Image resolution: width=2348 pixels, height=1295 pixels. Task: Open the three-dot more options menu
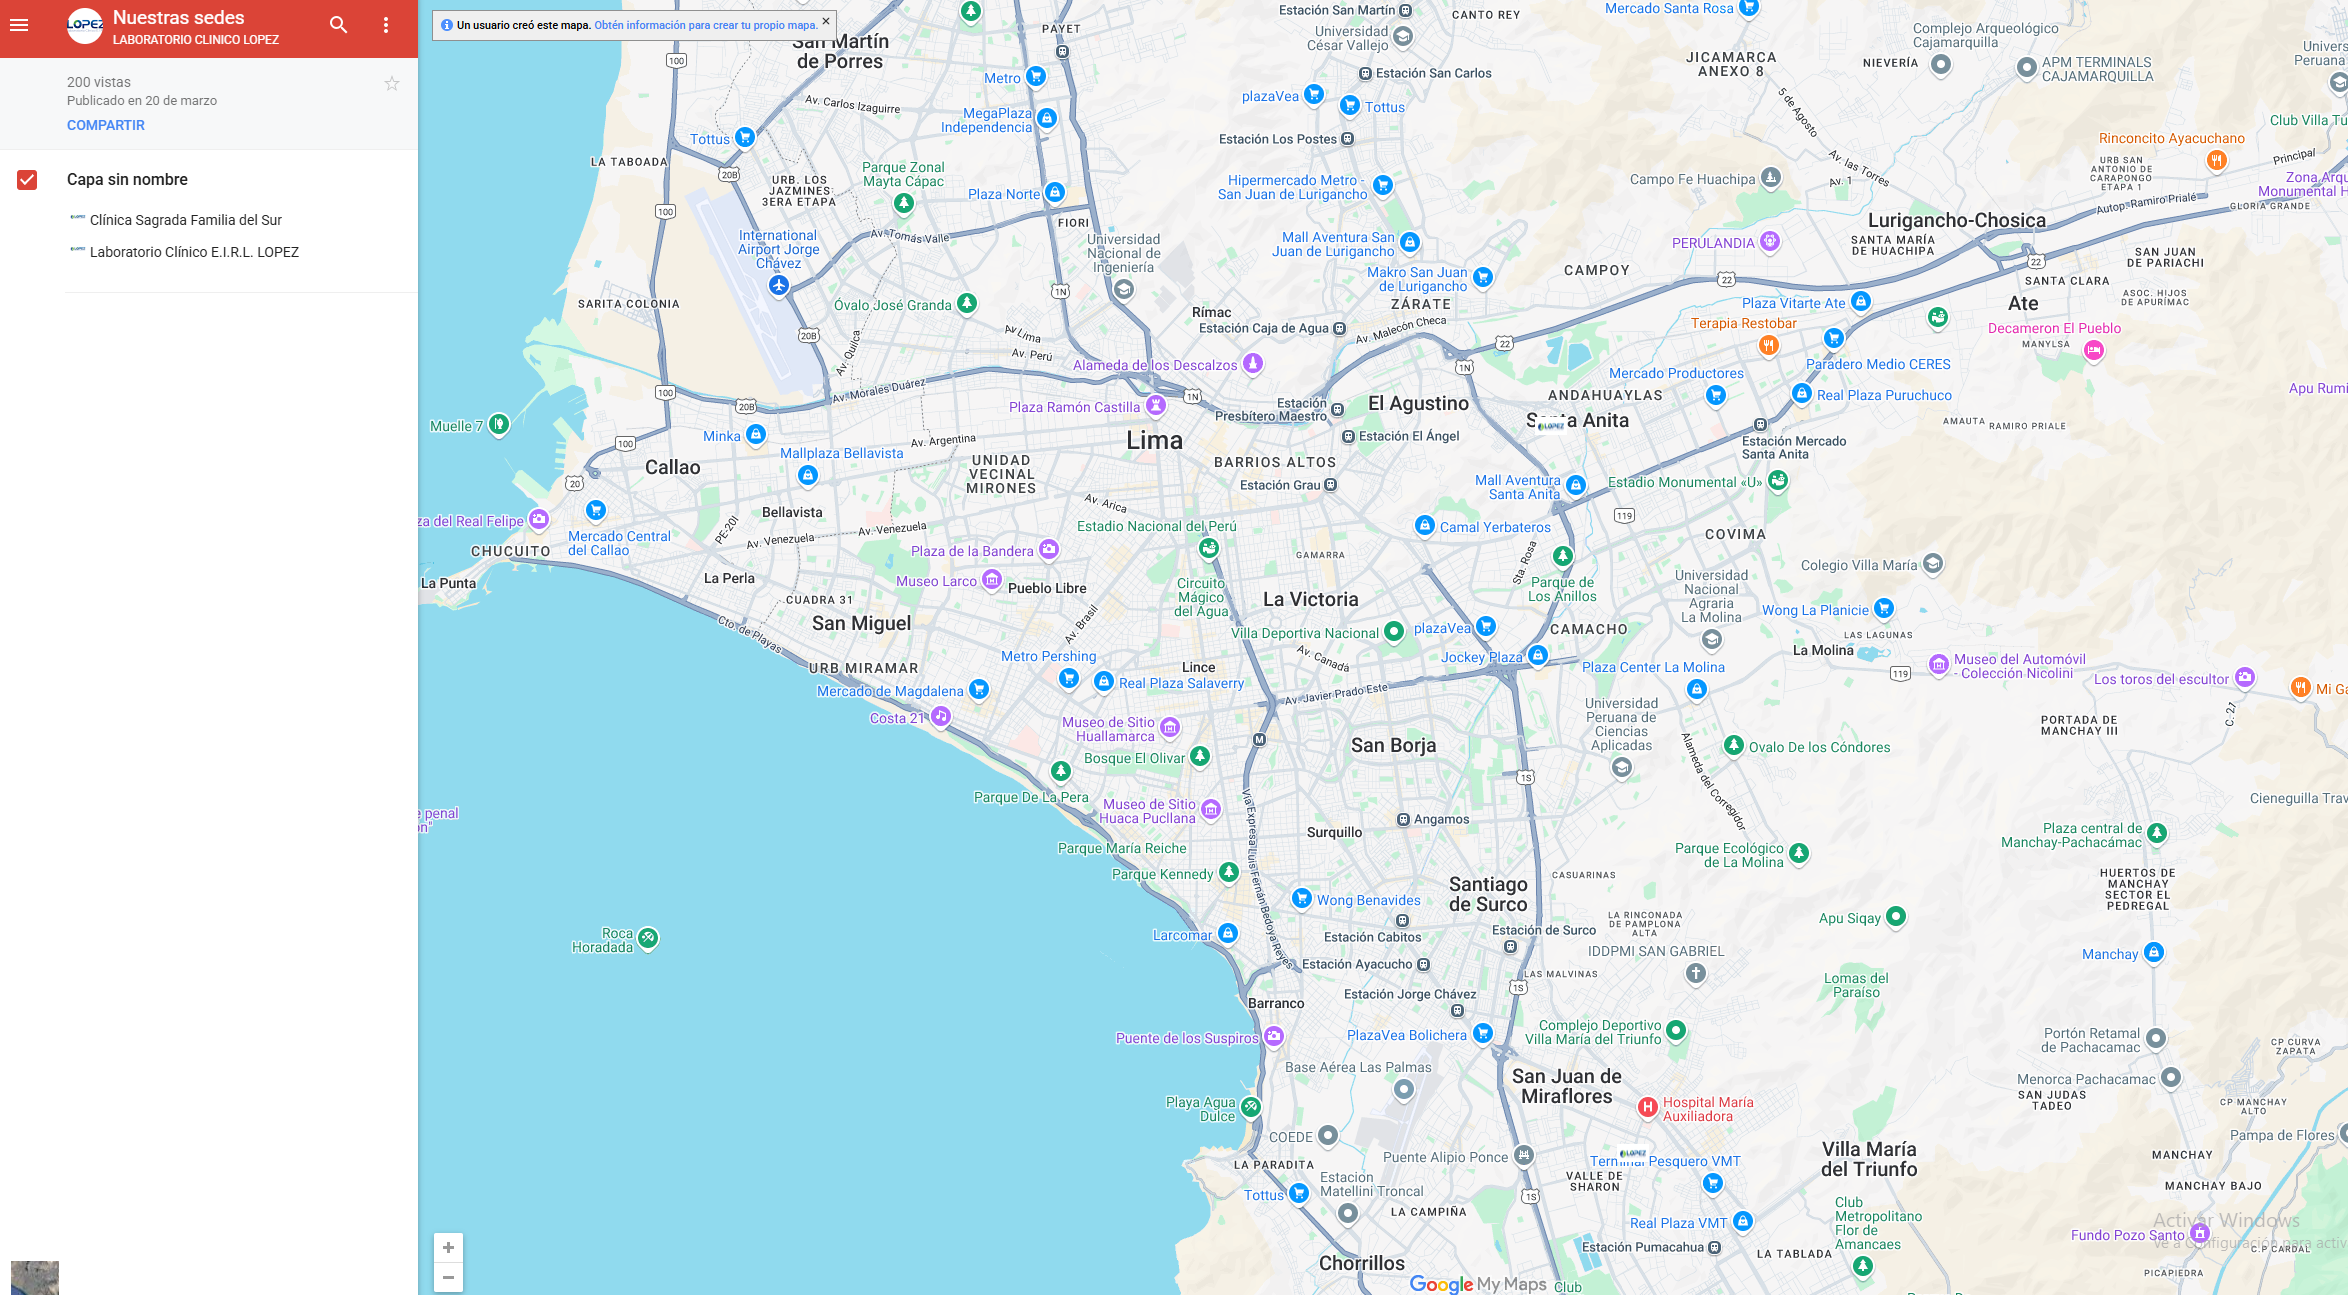pyautogui.click(x=386, y=25)
